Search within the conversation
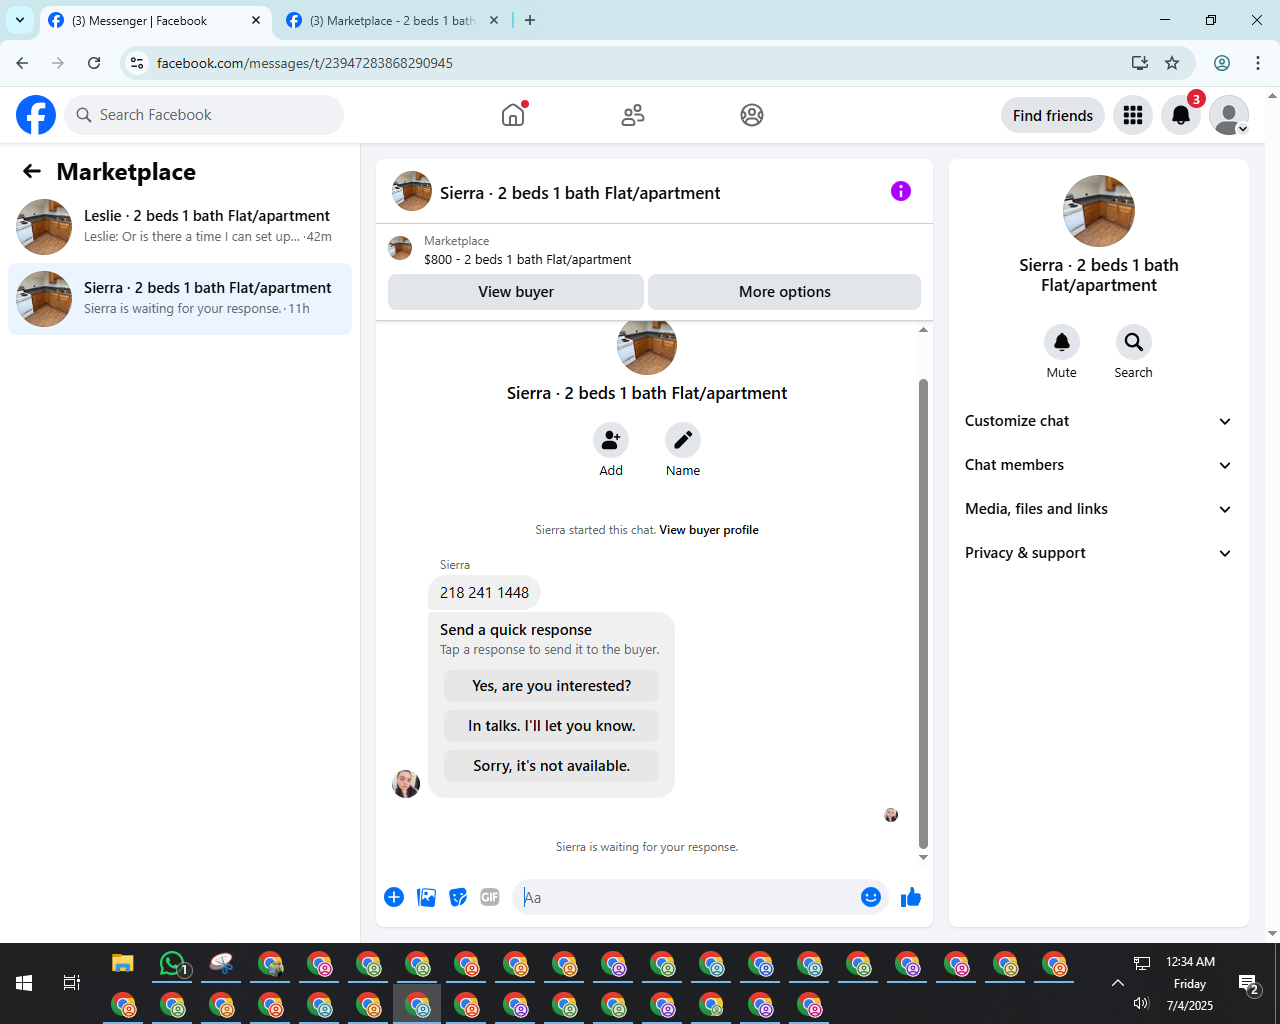 click(1134, 342)
